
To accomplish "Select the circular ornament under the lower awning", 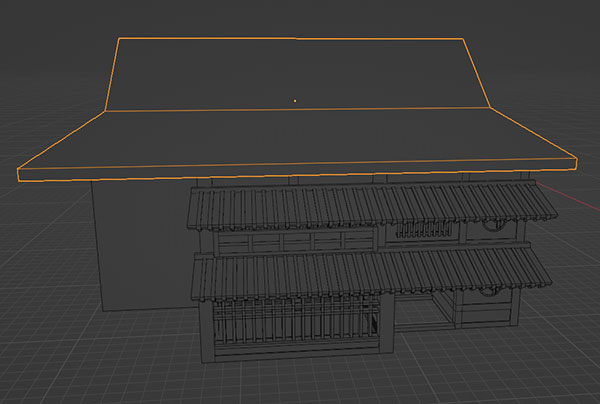I will (487, 292).
